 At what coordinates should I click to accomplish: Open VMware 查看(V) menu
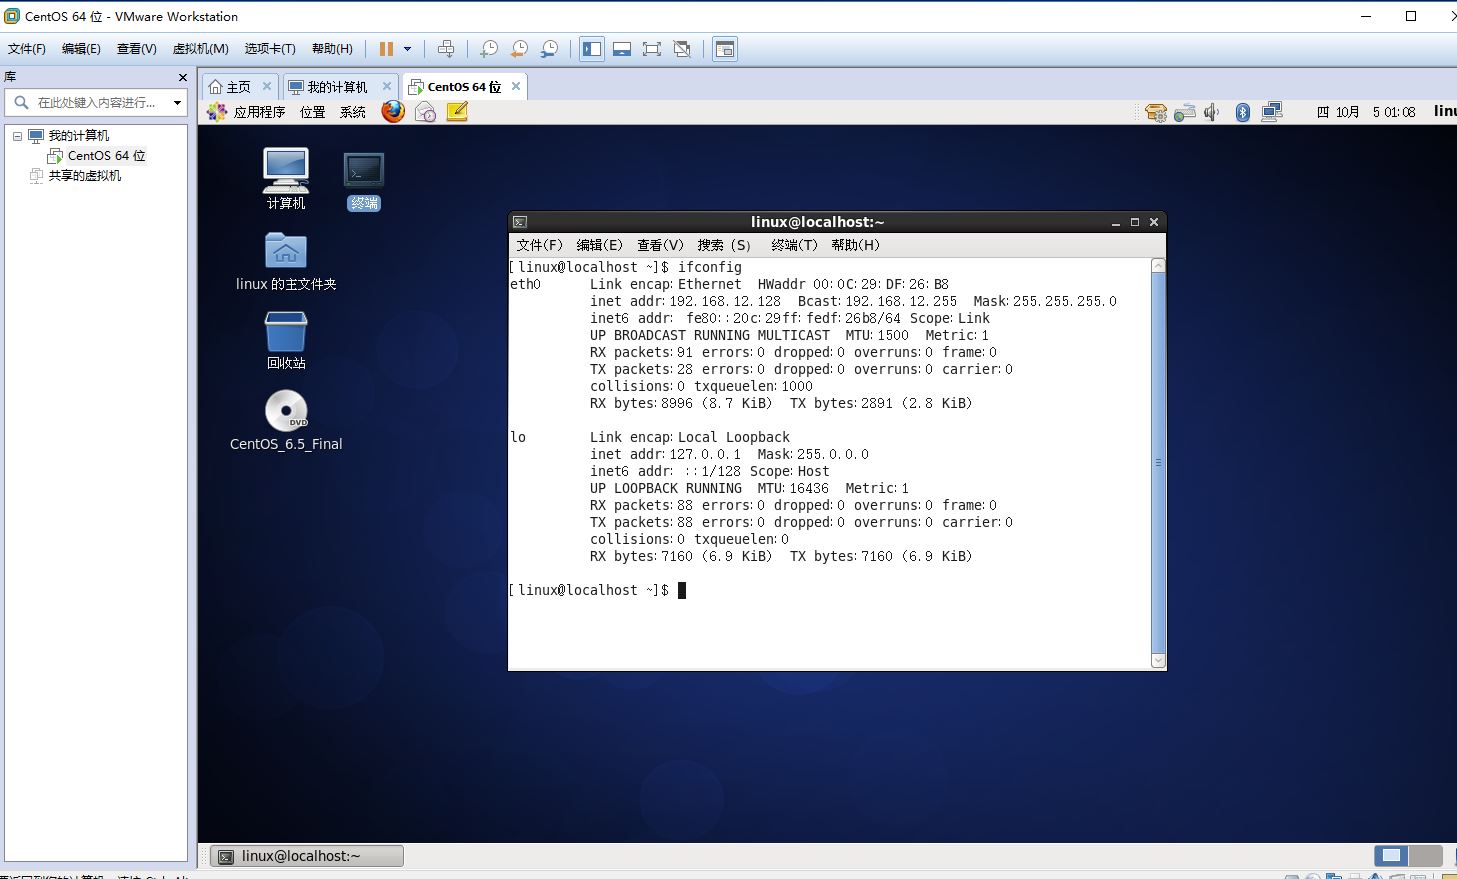[x=136, y=49]
